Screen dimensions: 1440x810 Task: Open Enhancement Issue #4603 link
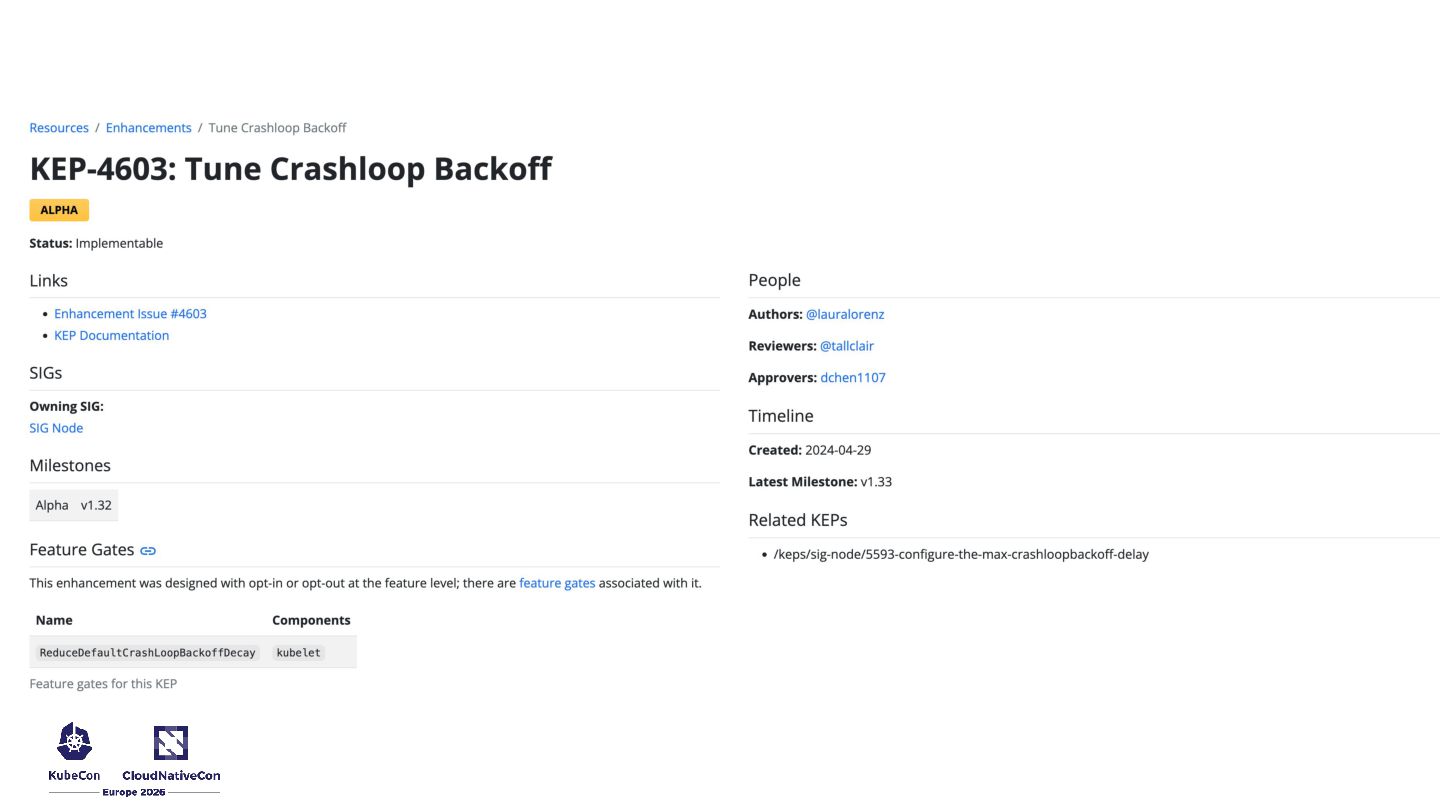tap(130, 314)
